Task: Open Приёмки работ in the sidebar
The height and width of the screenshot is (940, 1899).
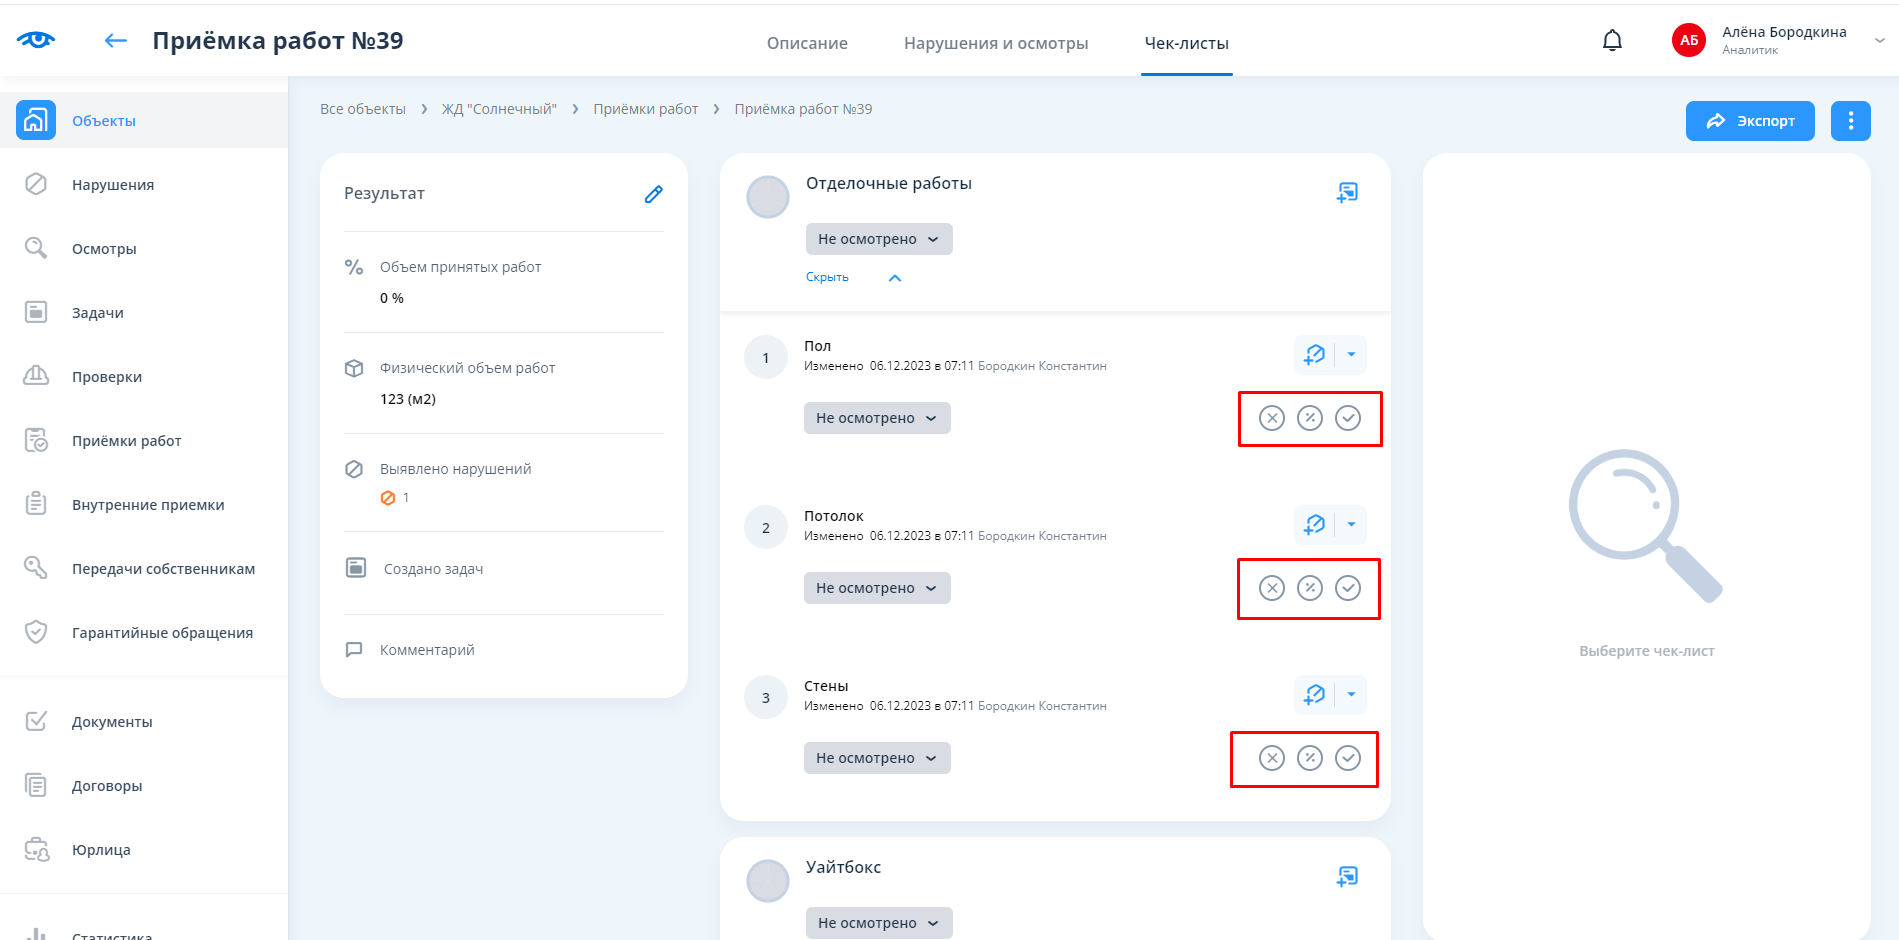Action: pyautogui.click(x=126, y=441)
